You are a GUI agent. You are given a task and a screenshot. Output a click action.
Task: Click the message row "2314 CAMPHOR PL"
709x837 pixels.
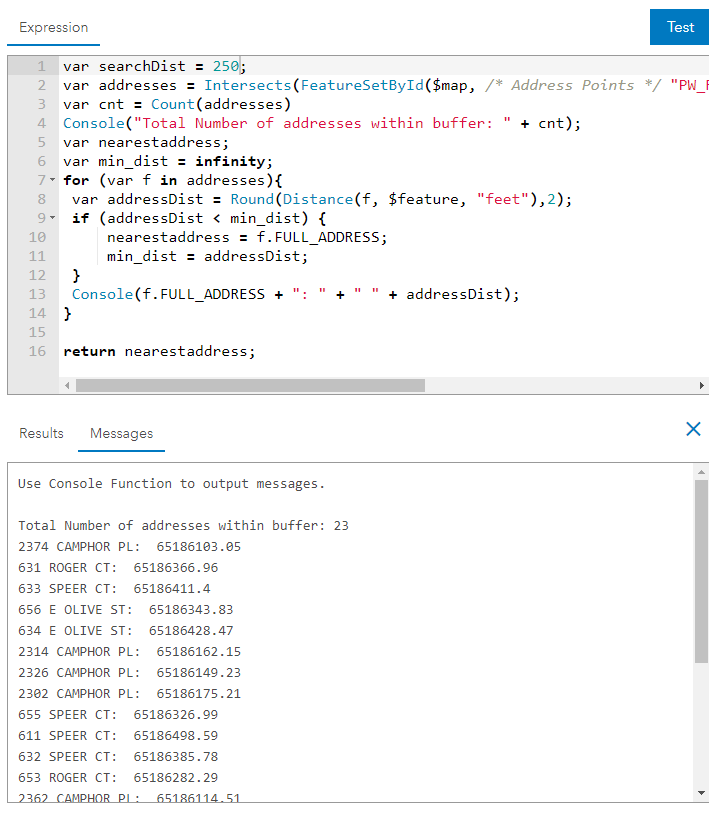[129, 652]
